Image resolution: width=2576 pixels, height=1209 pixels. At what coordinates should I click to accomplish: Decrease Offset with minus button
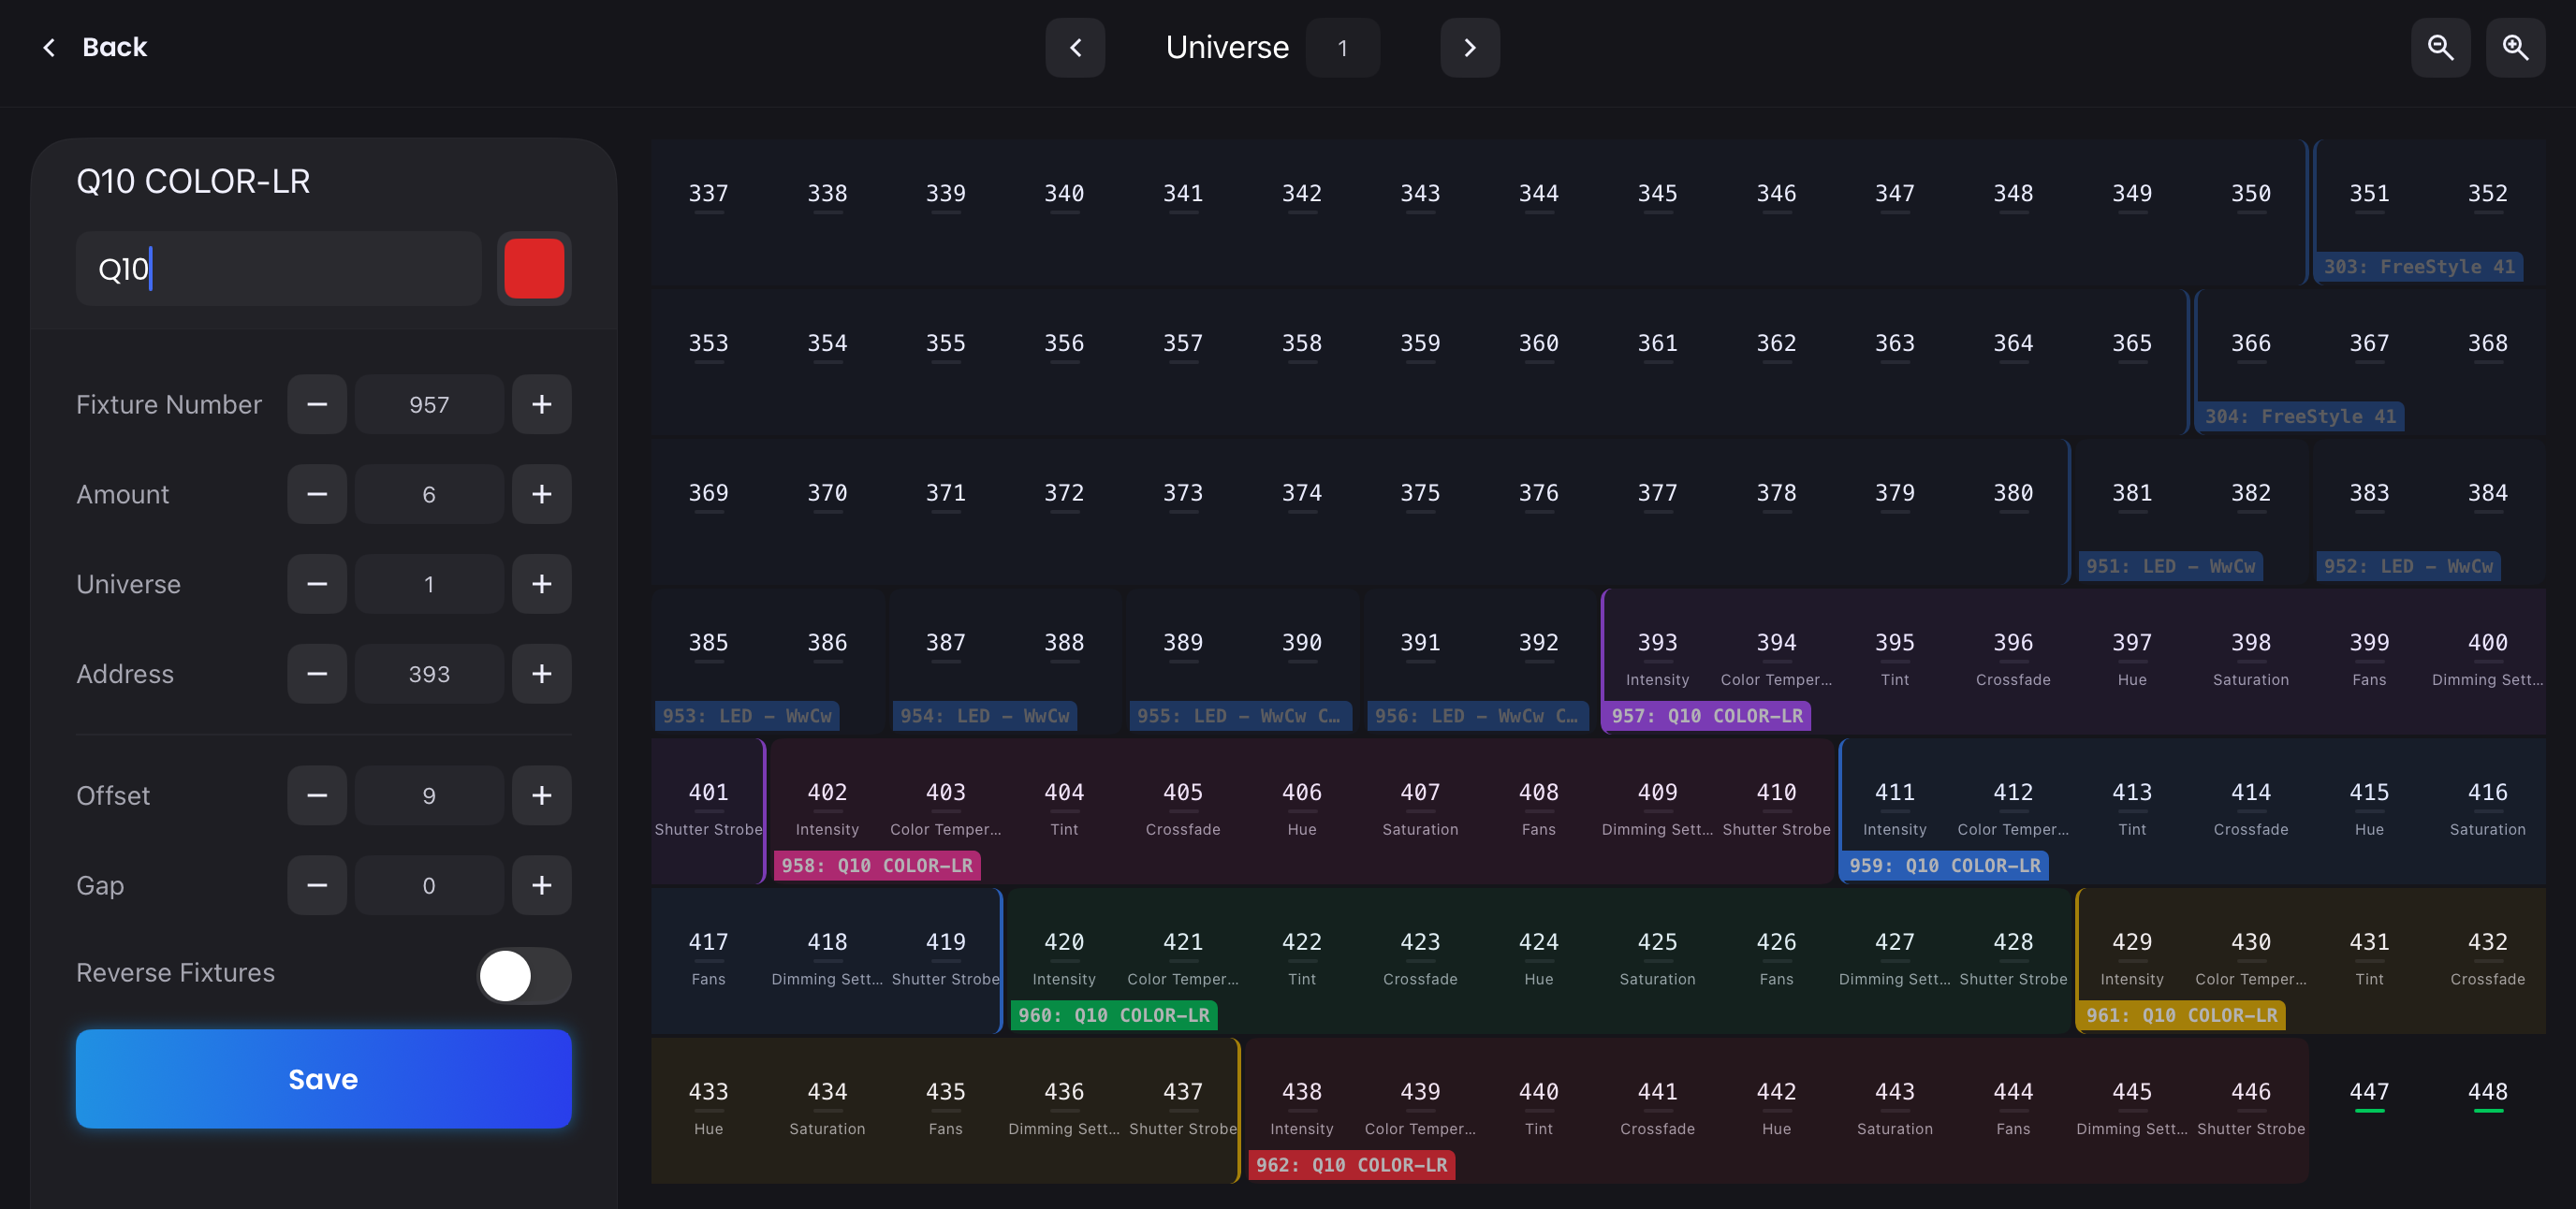pos(317,795)
